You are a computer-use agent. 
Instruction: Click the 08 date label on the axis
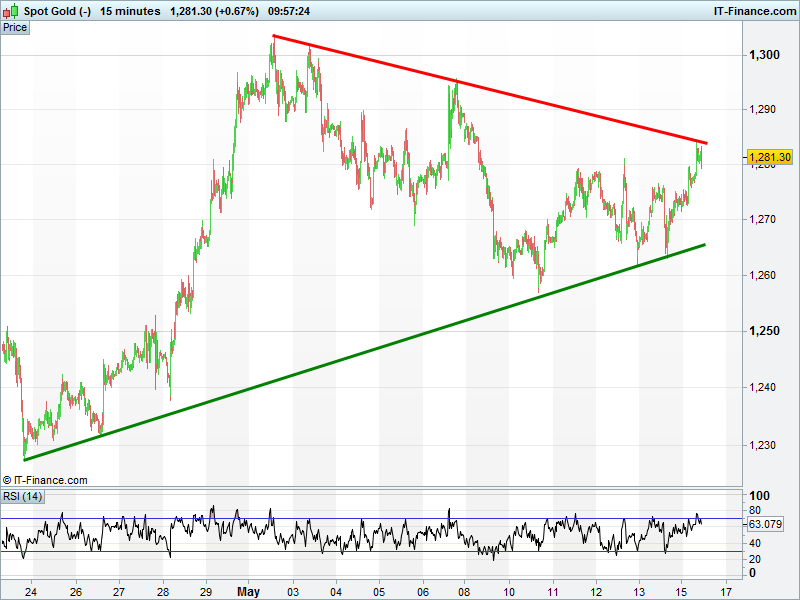tap(465, 592)
